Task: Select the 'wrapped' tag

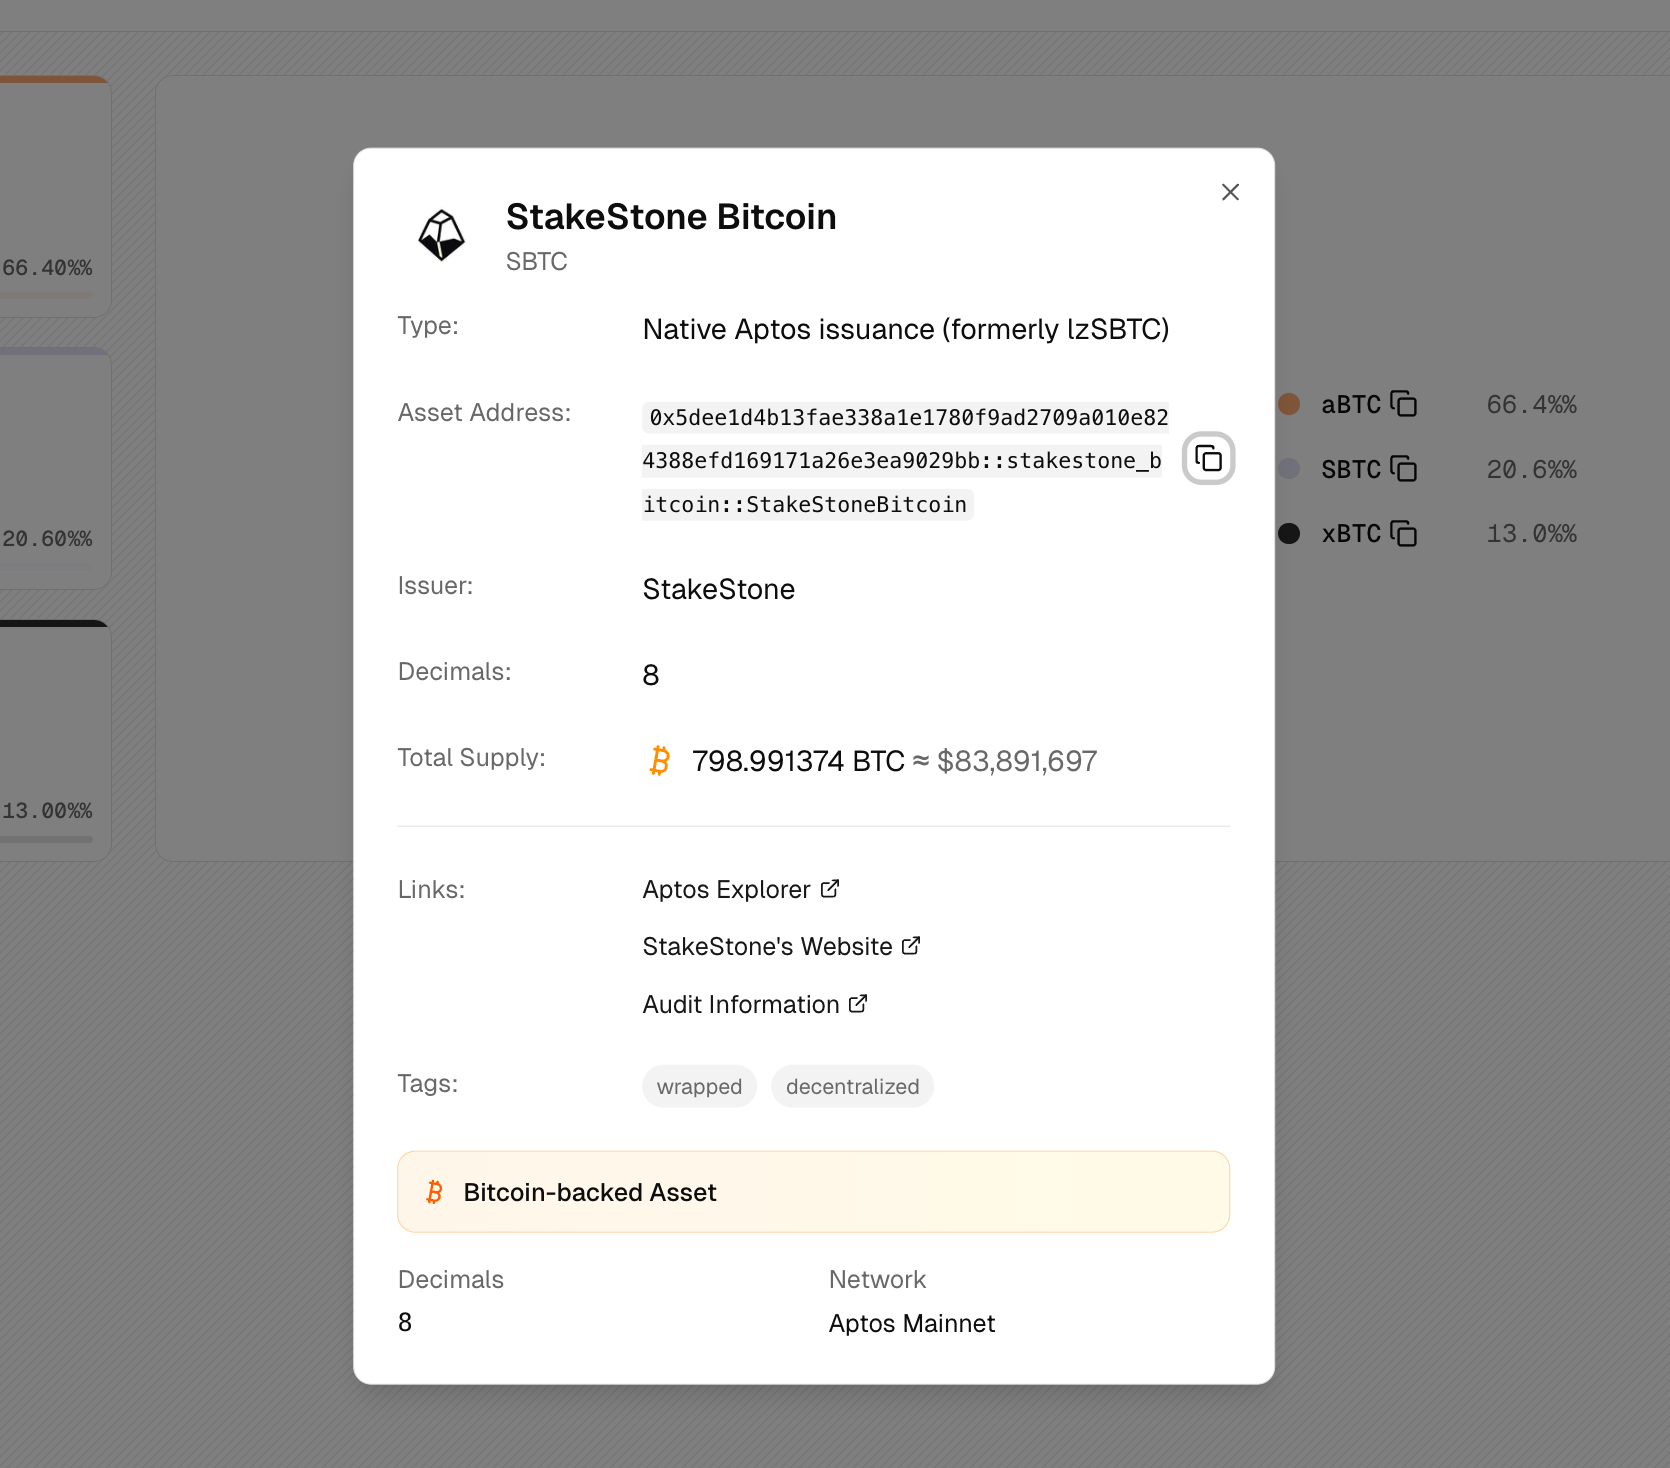Action: tap(699, 1086)
